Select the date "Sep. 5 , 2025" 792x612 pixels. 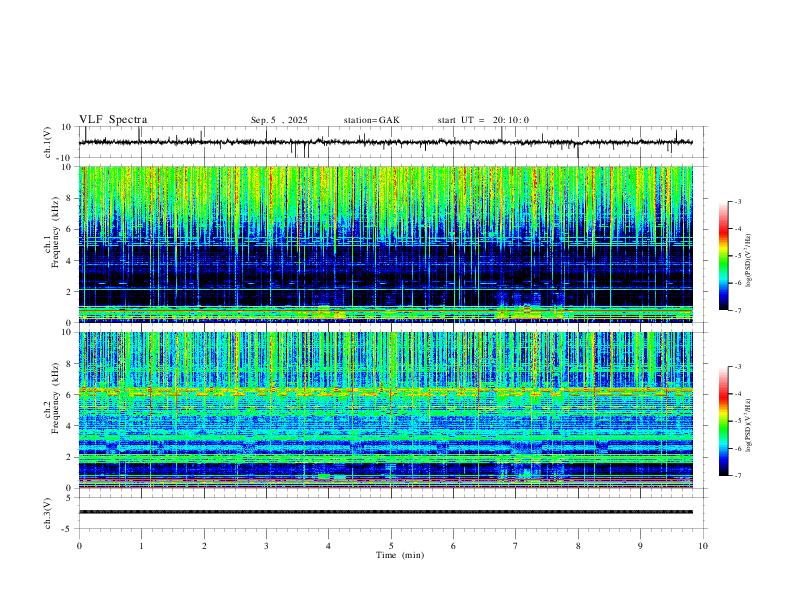coord(279,120)
